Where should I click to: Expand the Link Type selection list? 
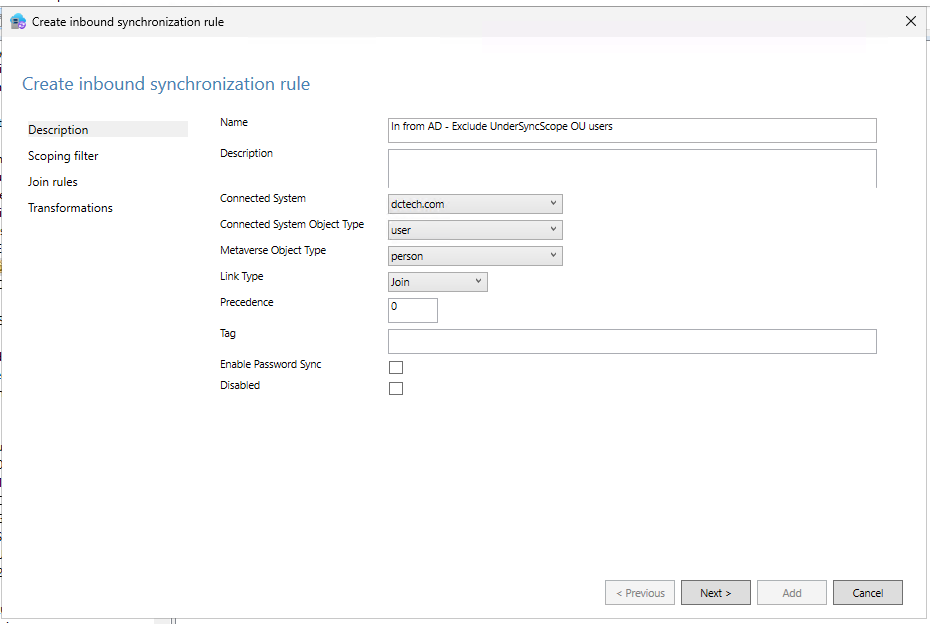point(477,281)
